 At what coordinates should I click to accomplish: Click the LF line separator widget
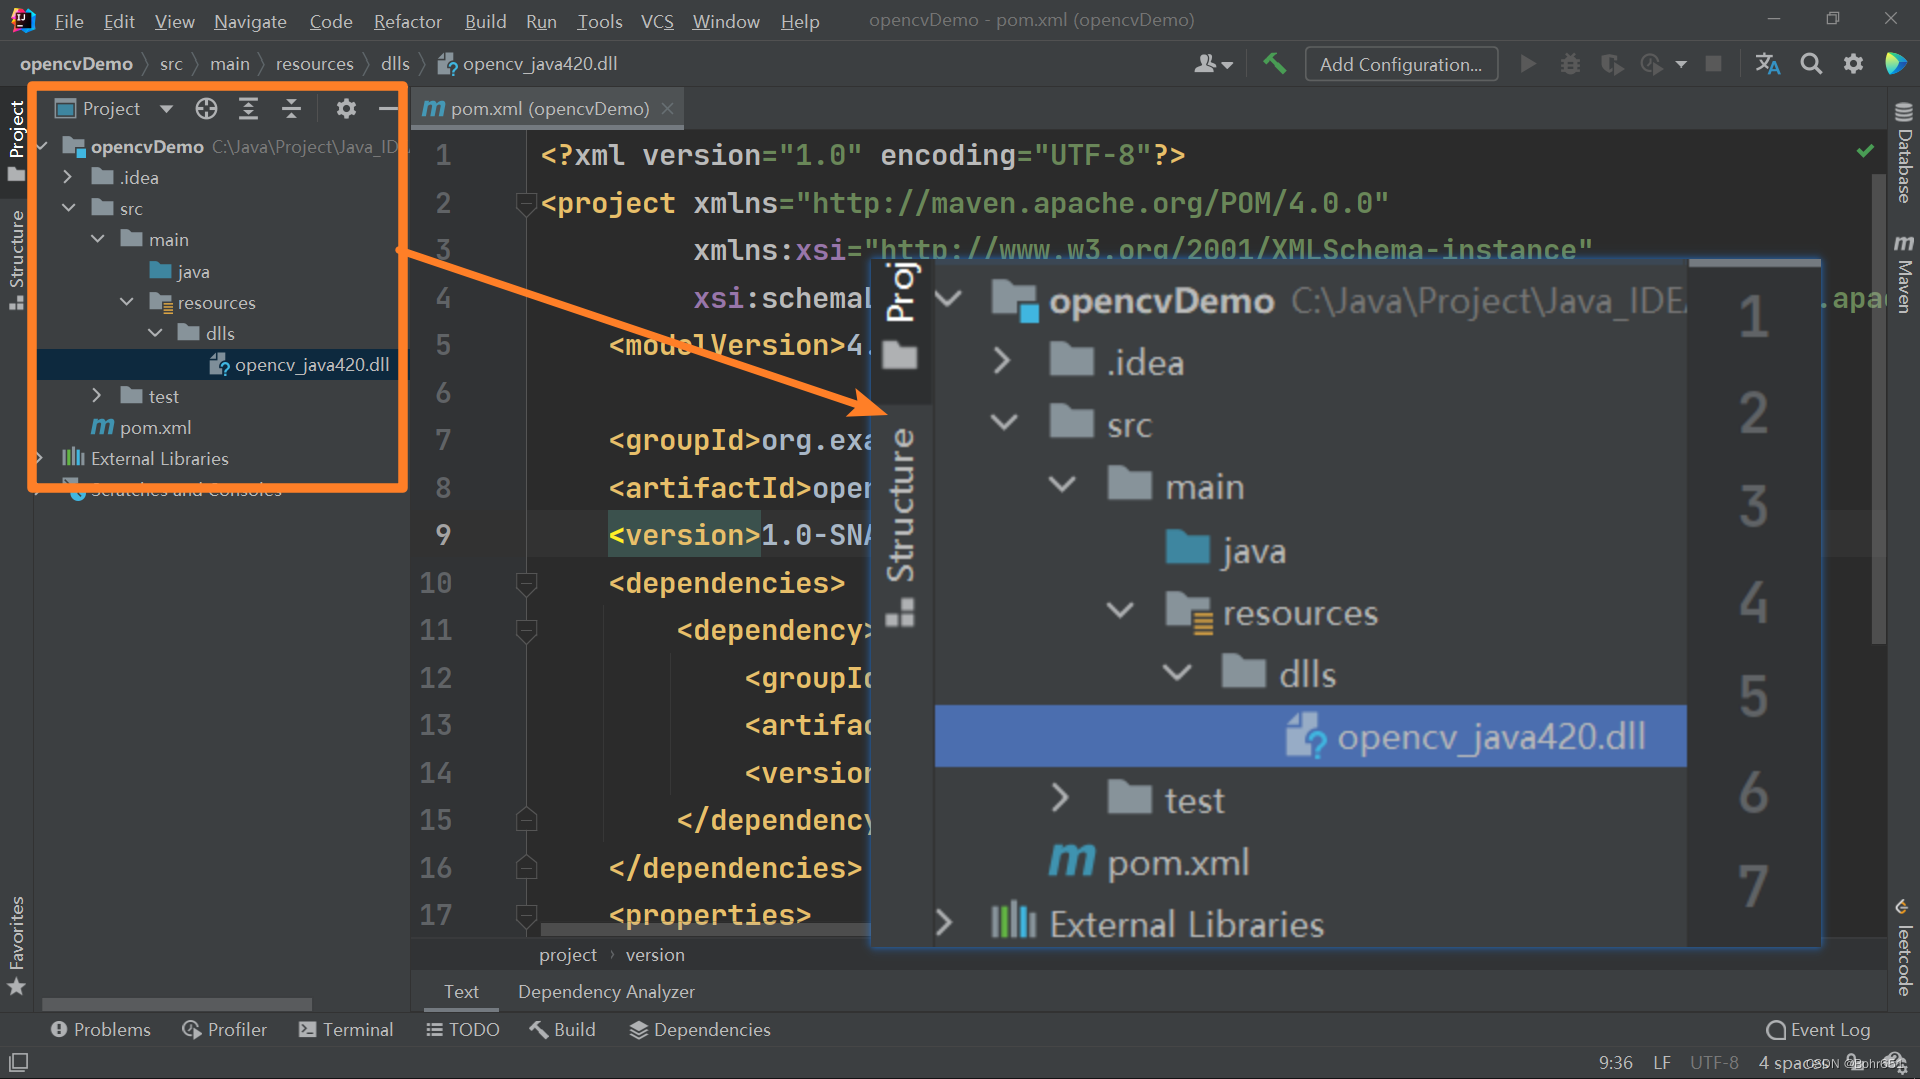pyautogui.click(x=1662, y=1063)
